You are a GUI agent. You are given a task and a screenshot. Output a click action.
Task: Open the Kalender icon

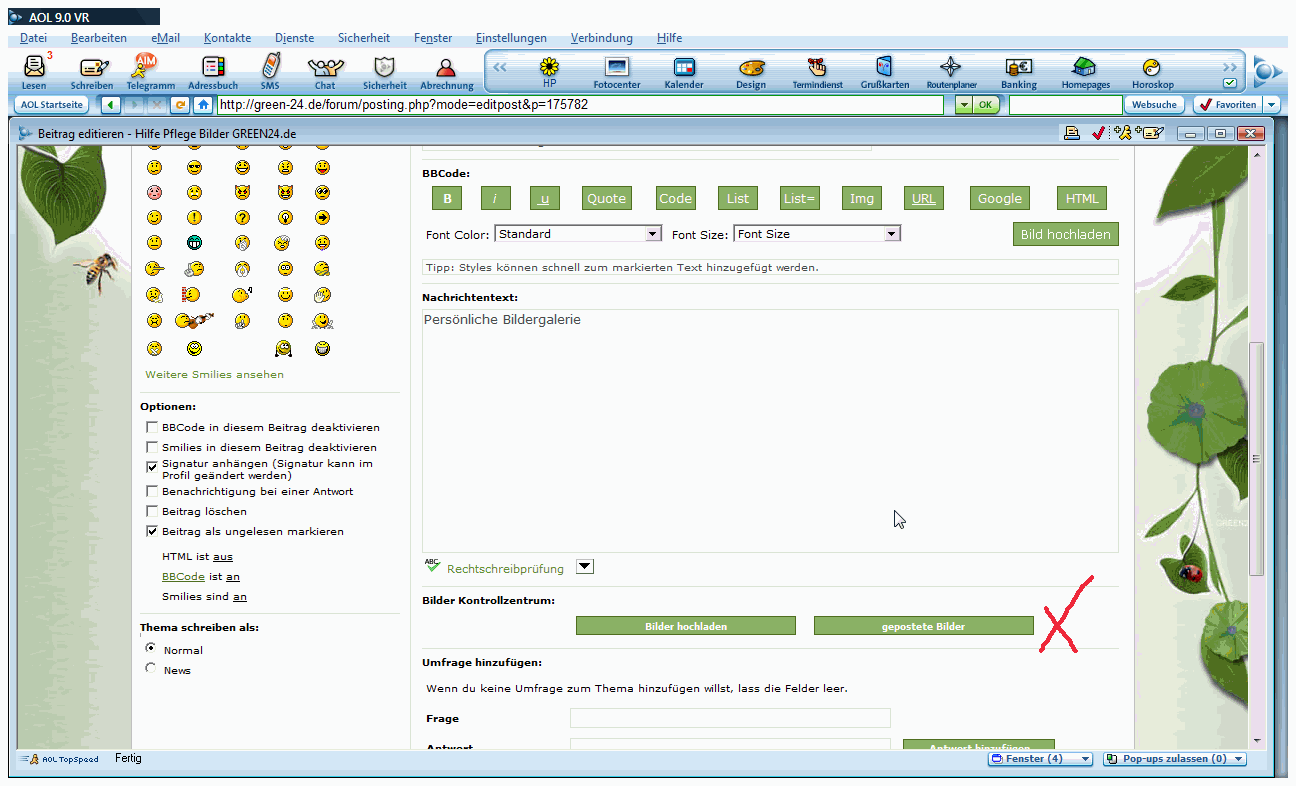pyautogui.click(x=684, y=68)
